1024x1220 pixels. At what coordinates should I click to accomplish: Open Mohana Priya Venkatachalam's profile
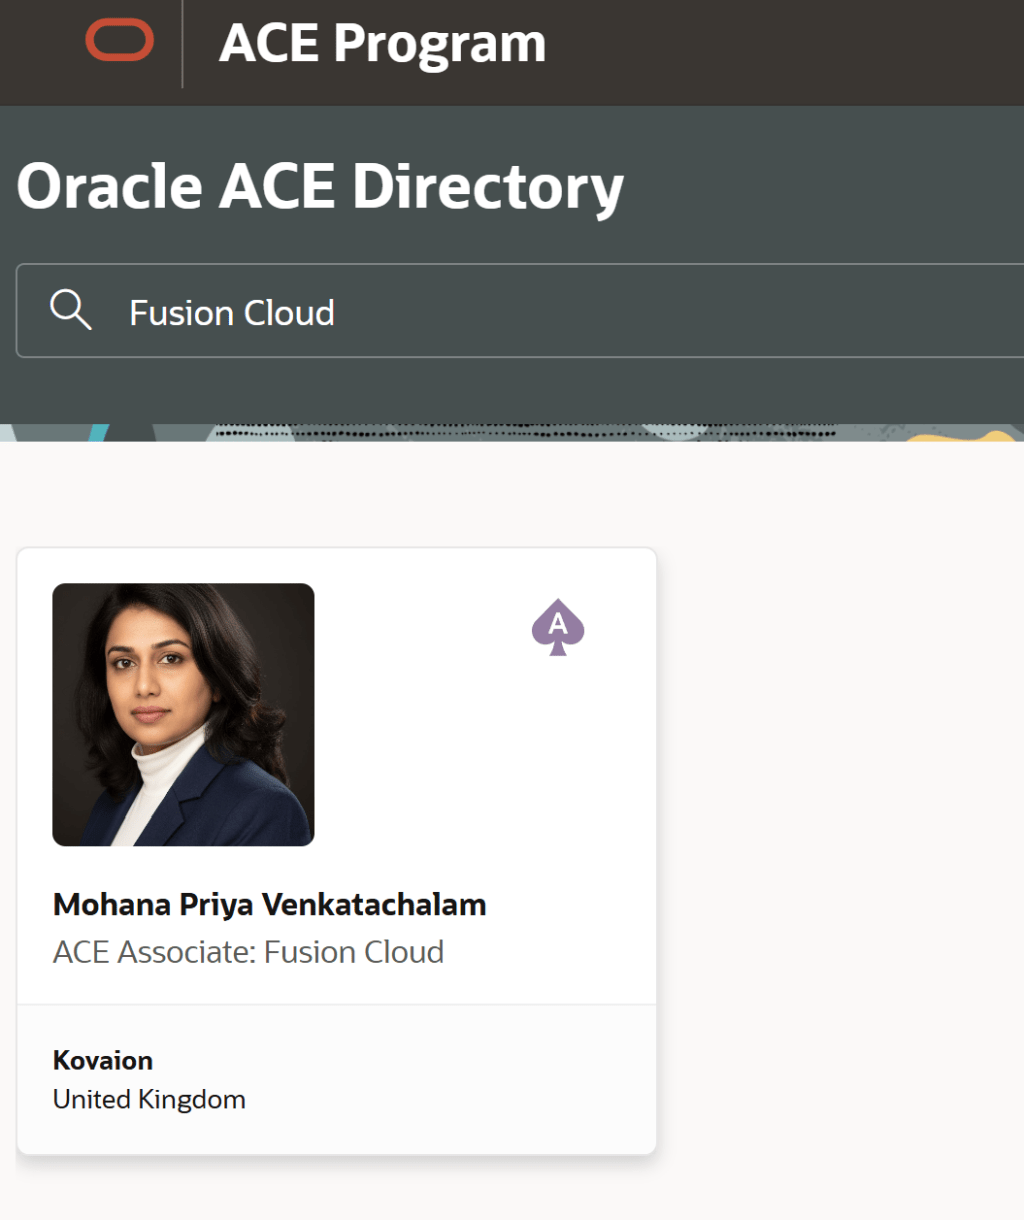coord(269,904)
